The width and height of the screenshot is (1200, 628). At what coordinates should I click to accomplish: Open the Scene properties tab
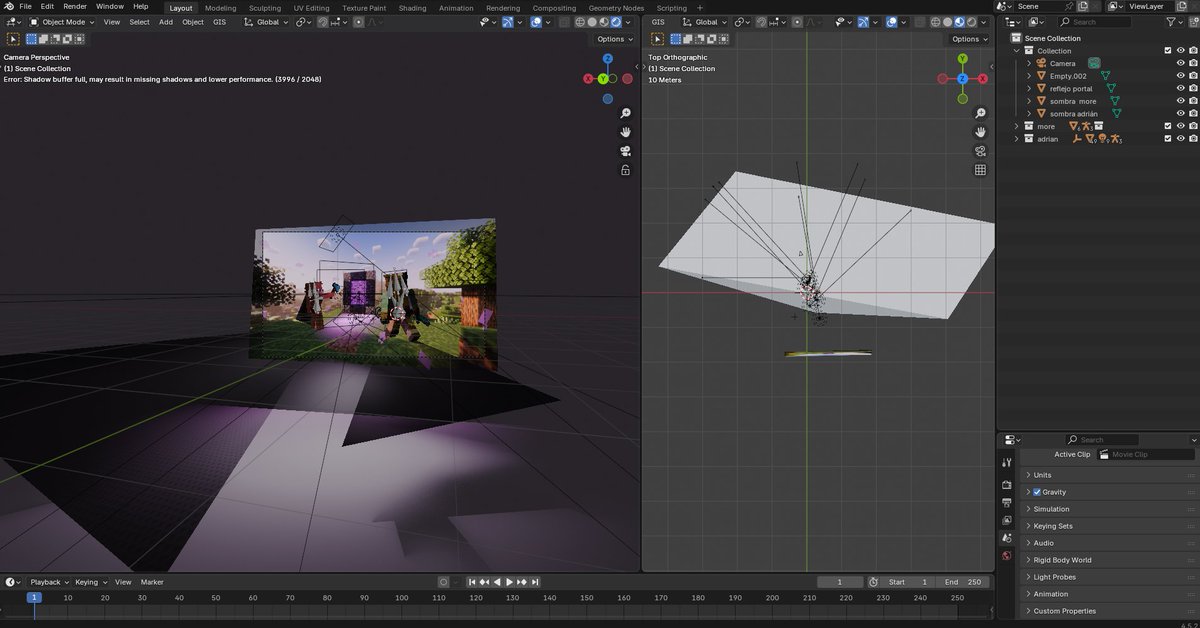[1007, 538]
